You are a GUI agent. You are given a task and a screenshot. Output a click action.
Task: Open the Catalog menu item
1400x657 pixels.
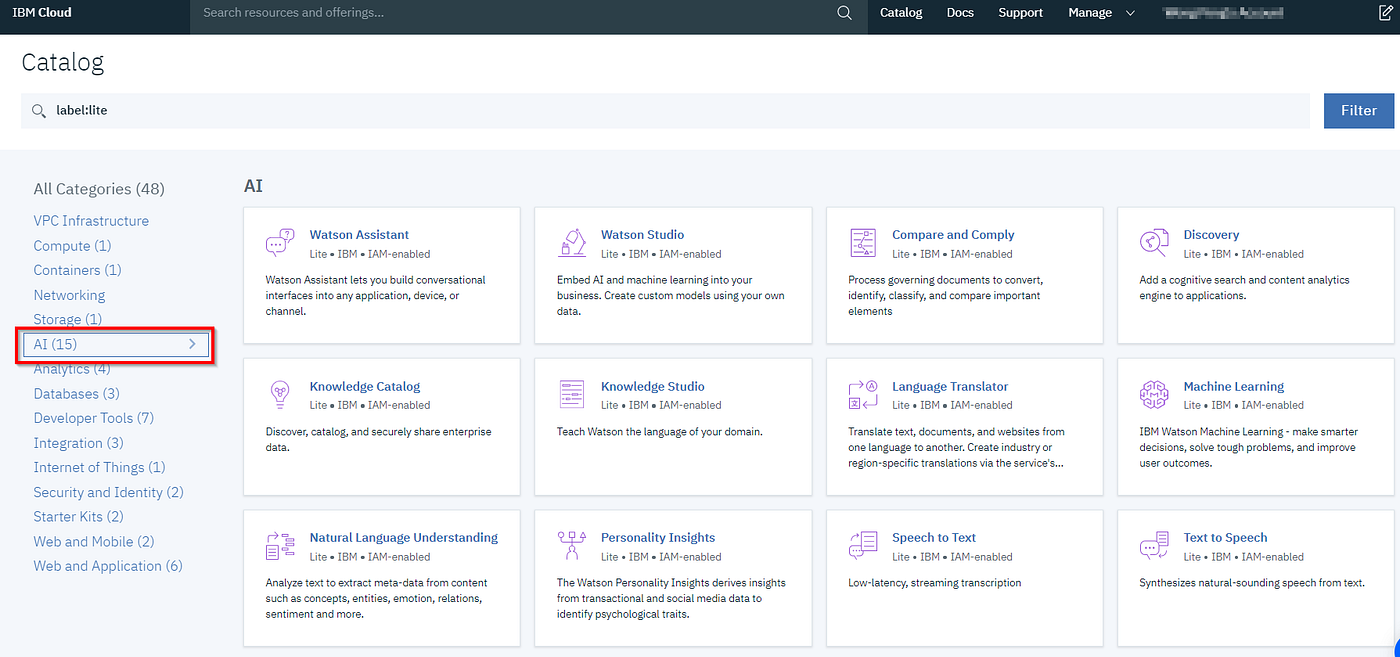[901, 13]
